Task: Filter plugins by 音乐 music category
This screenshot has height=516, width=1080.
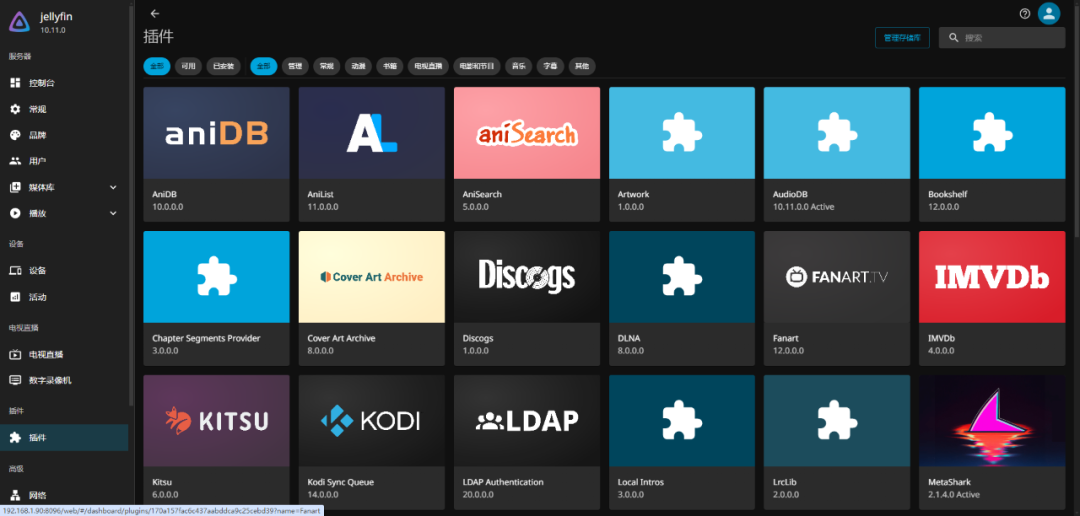Action: (519, 66)
